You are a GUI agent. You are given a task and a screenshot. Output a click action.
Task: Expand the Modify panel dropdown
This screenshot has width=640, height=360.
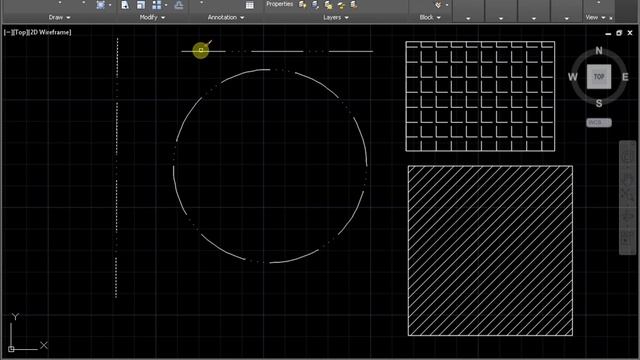pyautogui.click(x=152, y=18)
